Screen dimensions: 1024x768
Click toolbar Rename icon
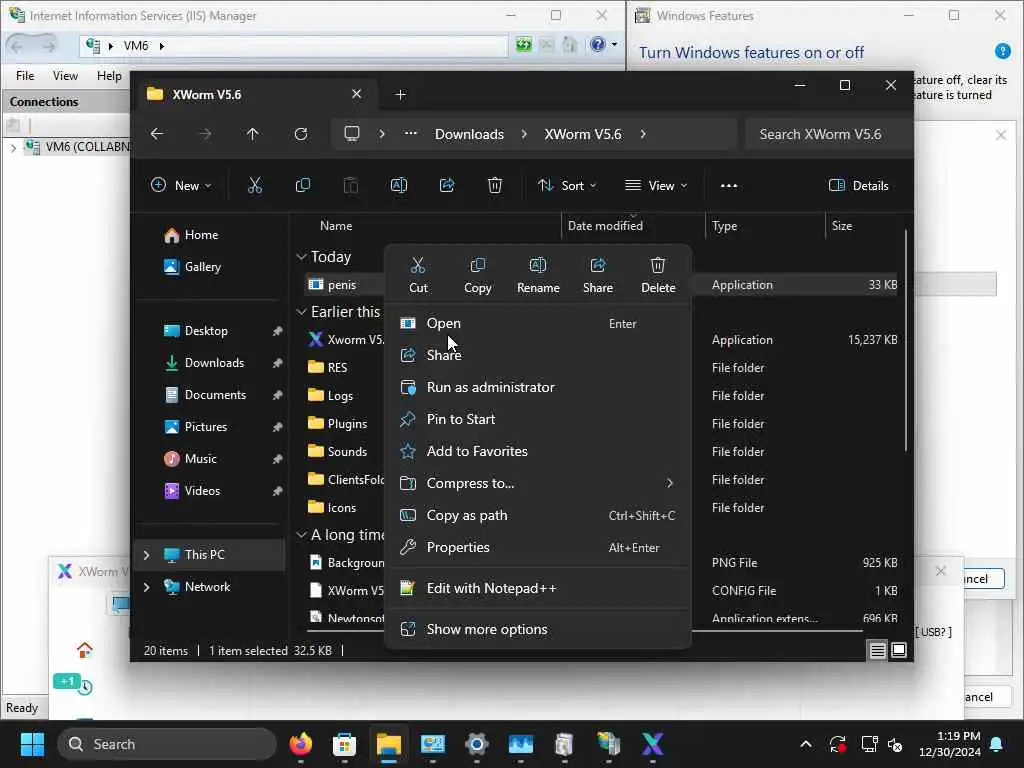coord(398,185)
